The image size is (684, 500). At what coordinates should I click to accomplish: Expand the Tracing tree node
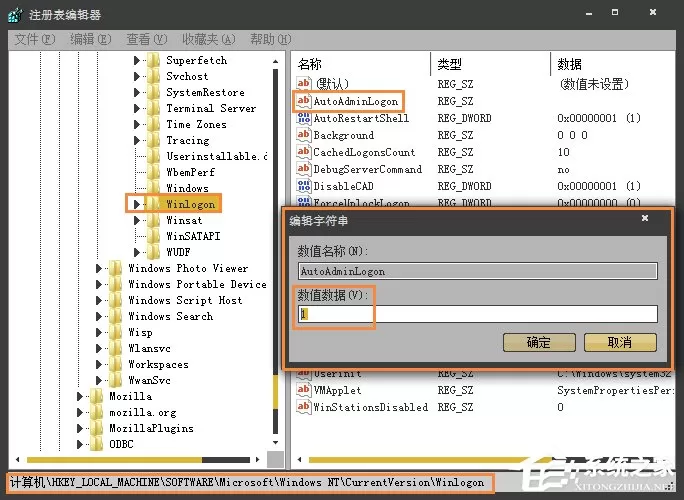(x=137, y=140)
